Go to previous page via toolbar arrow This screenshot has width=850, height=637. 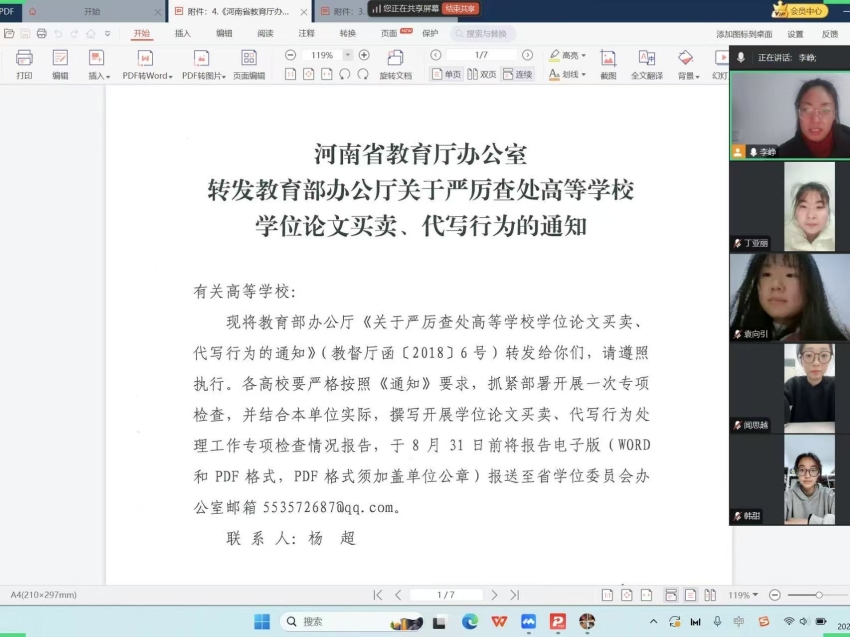coord(435,55)
